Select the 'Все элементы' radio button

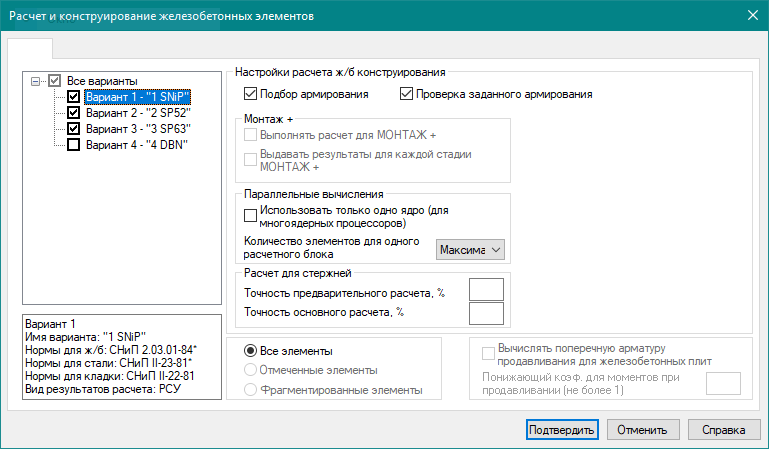point(250,351)
